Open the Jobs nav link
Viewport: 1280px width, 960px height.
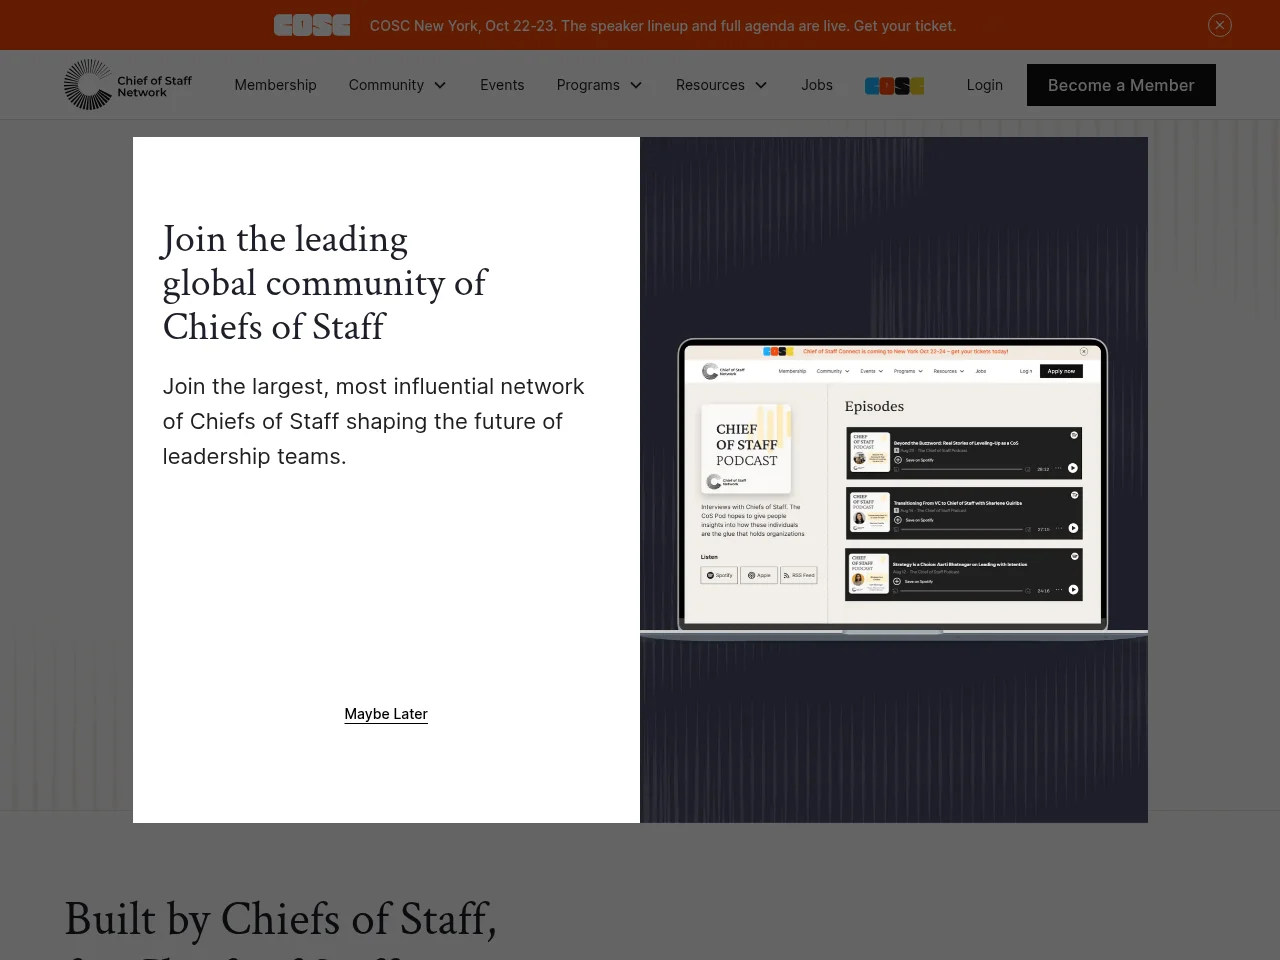click(817, 85)
